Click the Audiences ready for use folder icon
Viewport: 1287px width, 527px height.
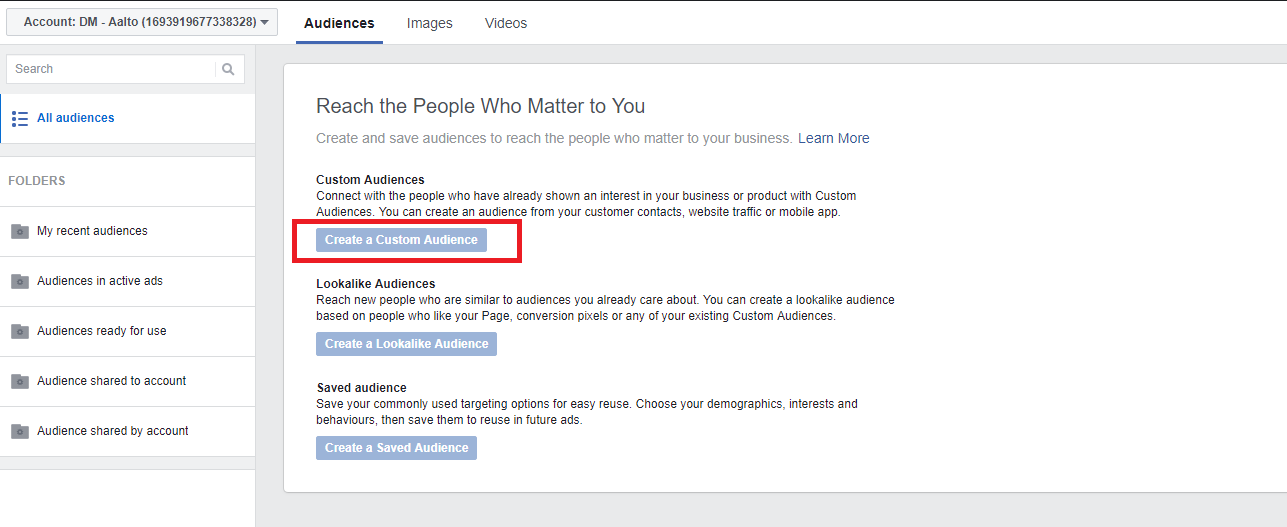point(20,331)
